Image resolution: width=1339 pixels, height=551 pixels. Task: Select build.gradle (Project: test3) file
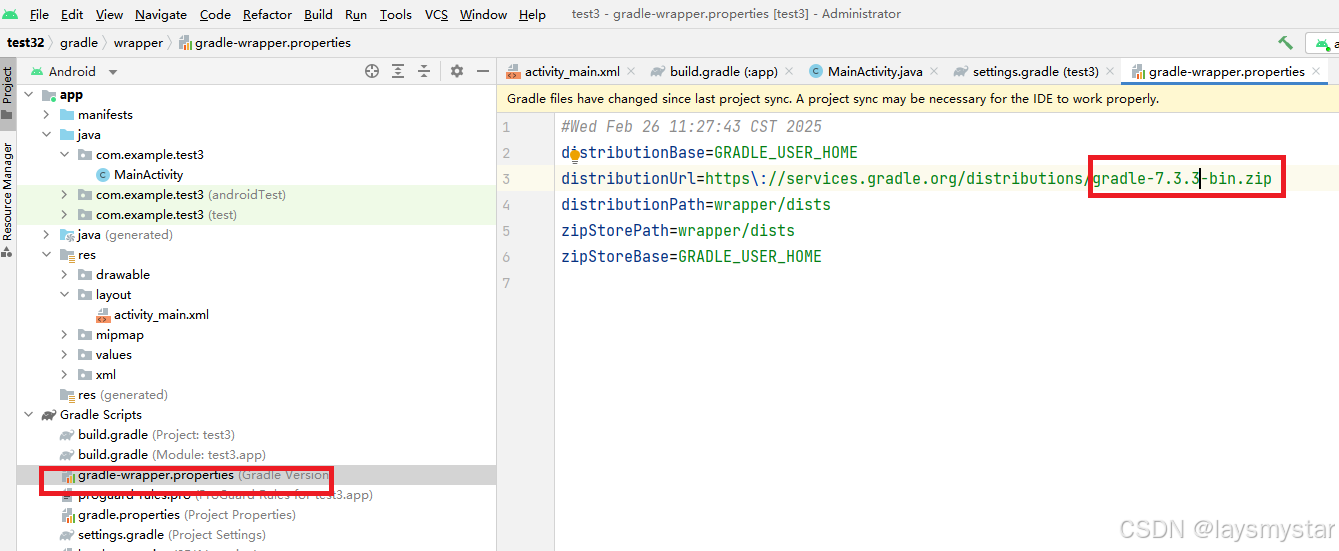[156, 435]
